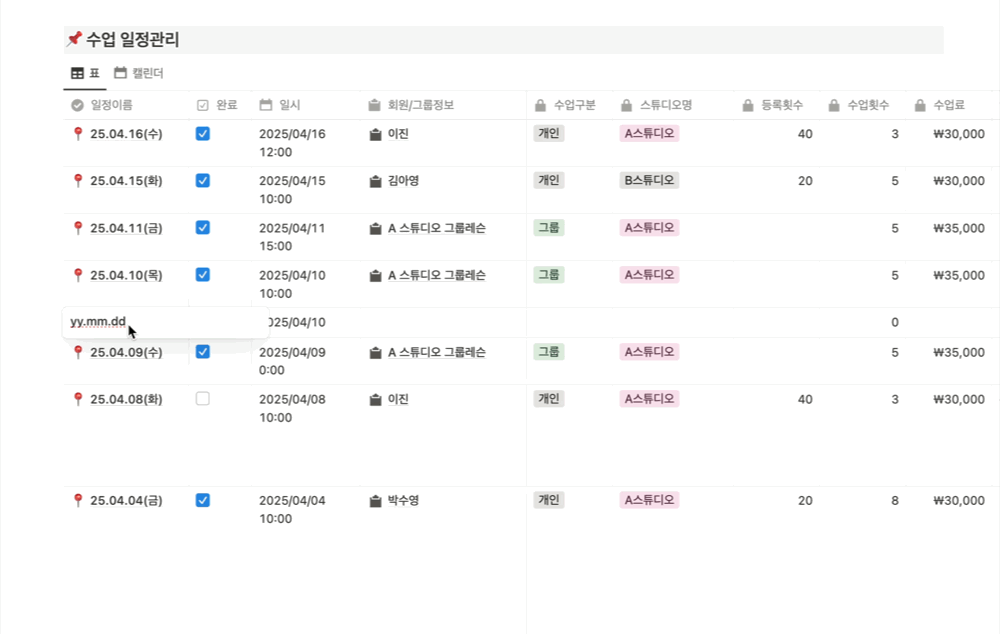Open the 25.04.11(금) schedule entry

click(x=126, y=227)
